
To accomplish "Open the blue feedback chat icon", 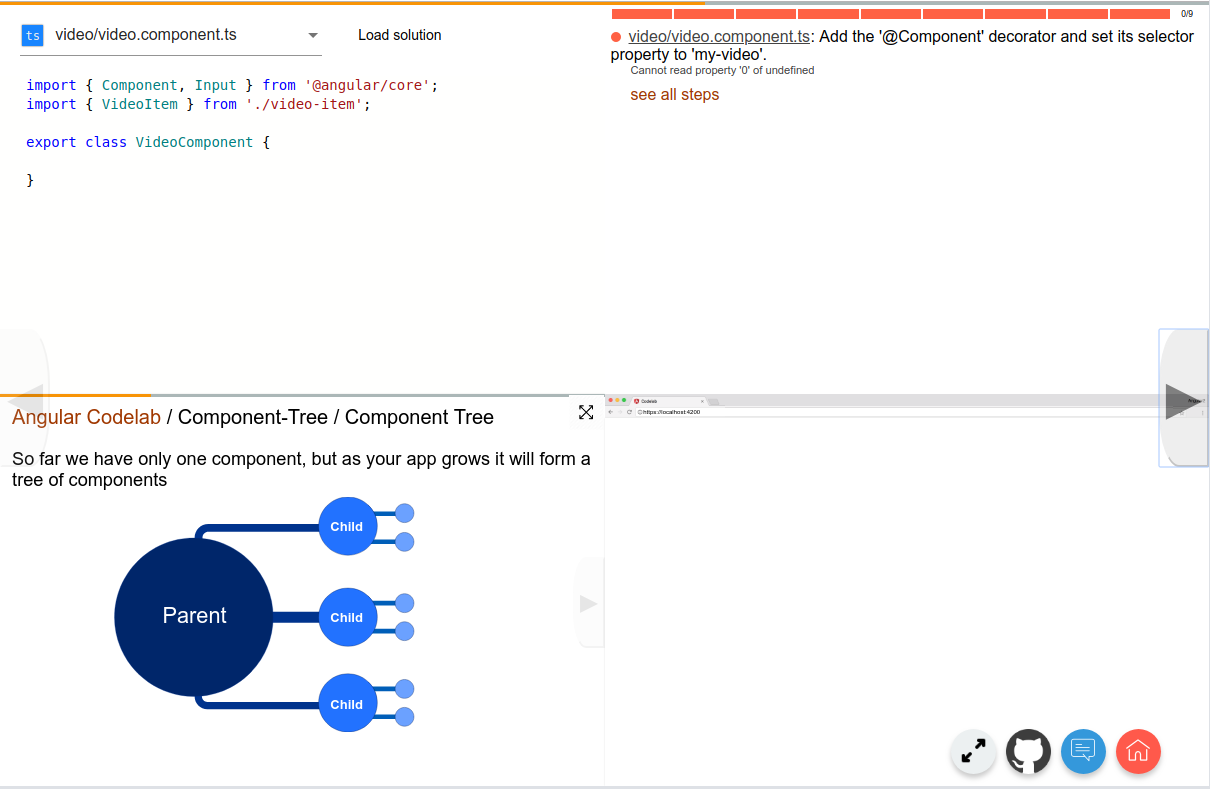I will coord(1083,751).
